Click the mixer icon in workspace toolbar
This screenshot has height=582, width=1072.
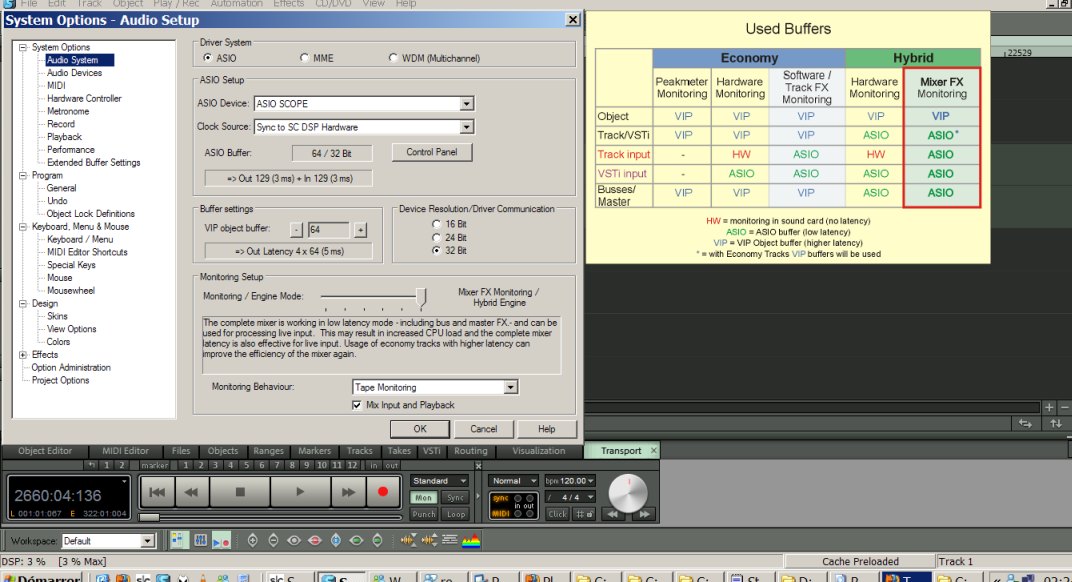click(200, 540)
